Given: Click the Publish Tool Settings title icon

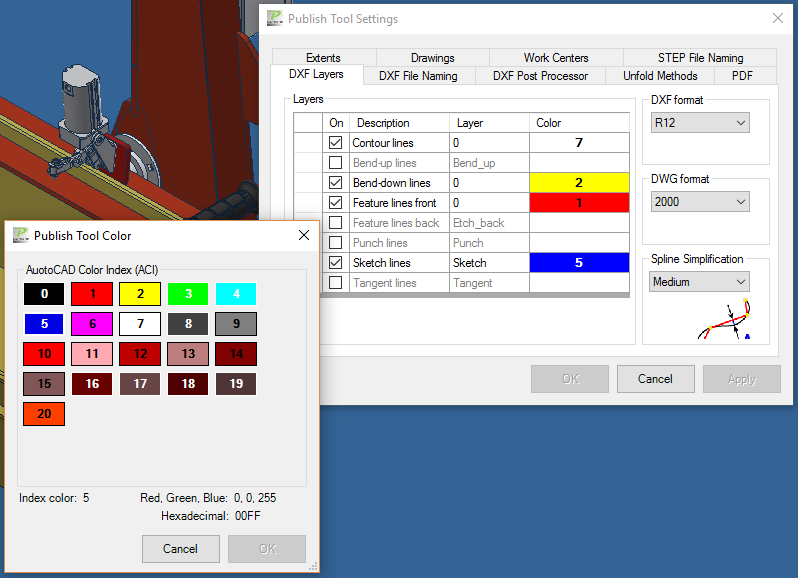Looking at the screenshot, I should coord(275,18).
